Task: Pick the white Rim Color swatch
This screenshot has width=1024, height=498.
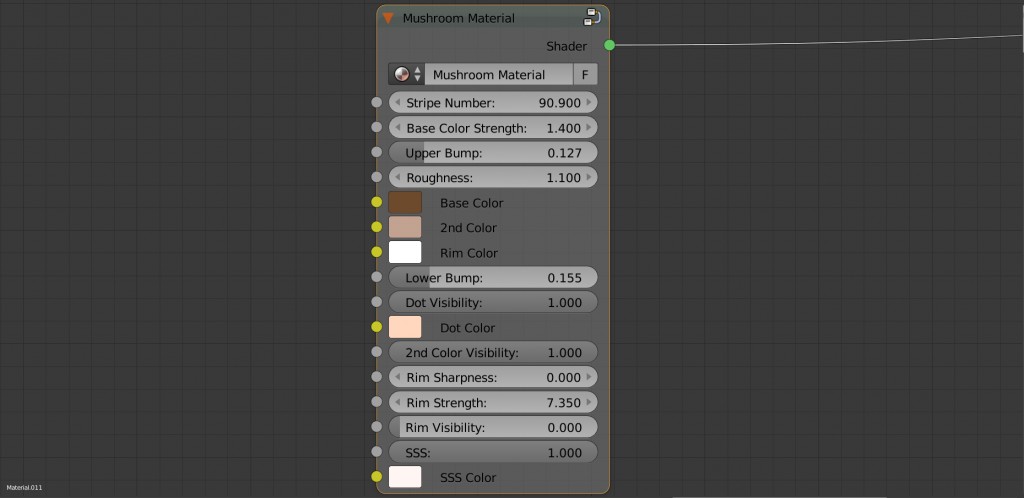Action: click(x=405, y=253)
